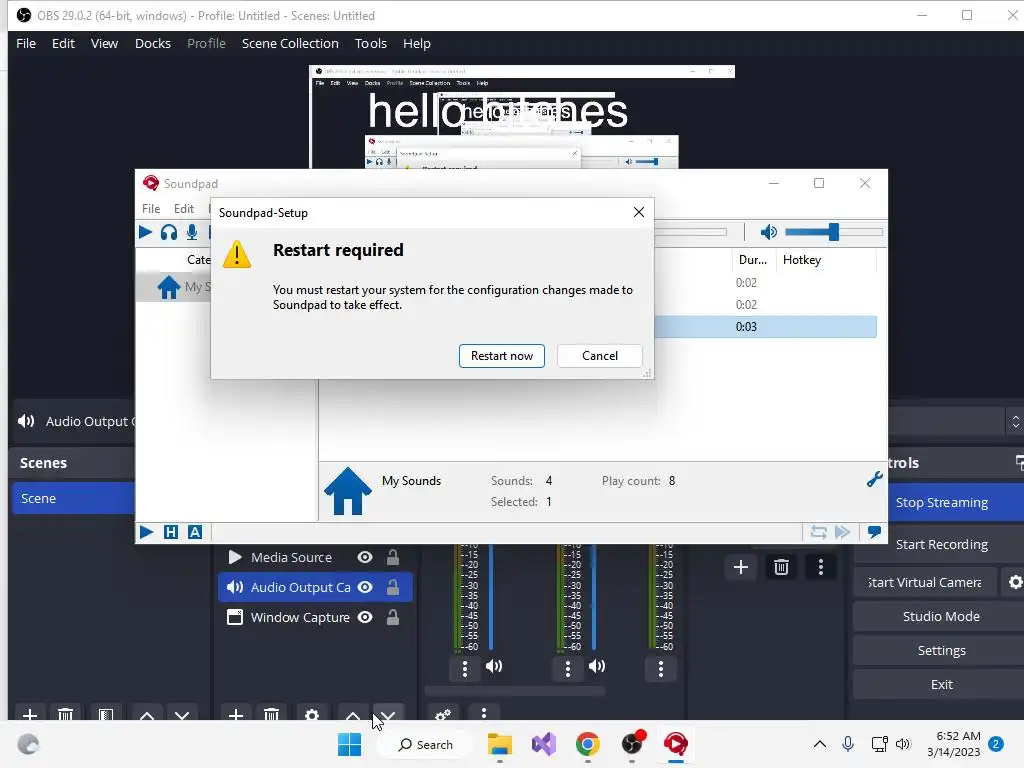Click the A icon in Soundpad bottom bar
Screen dimensions: 1024x768
pyautogui.click(x=195, y=532)
